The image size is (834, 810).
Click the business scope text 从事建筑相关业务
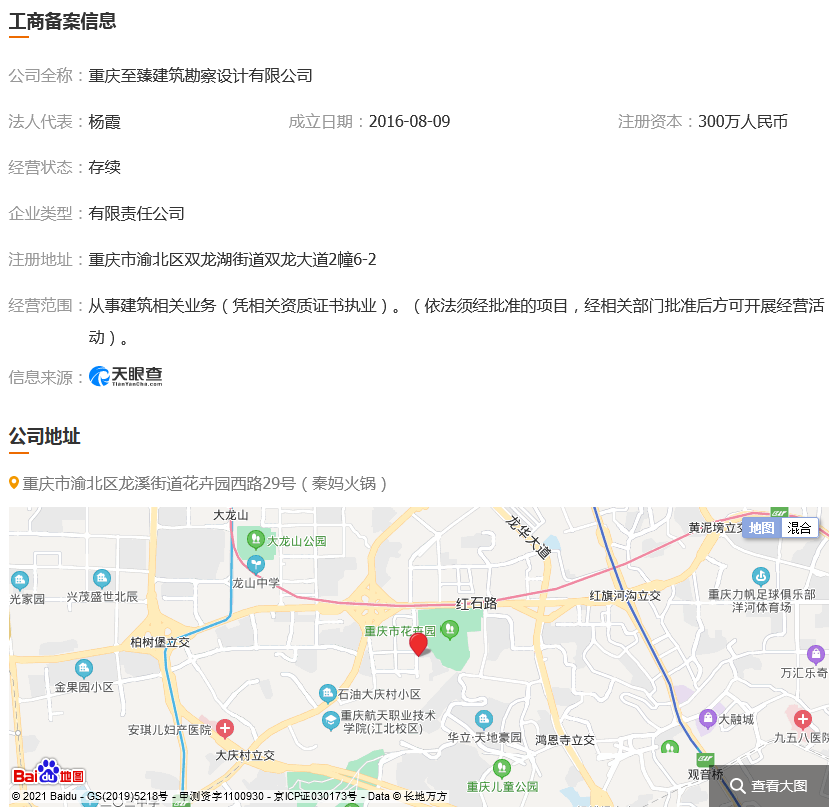coord(152,306)
